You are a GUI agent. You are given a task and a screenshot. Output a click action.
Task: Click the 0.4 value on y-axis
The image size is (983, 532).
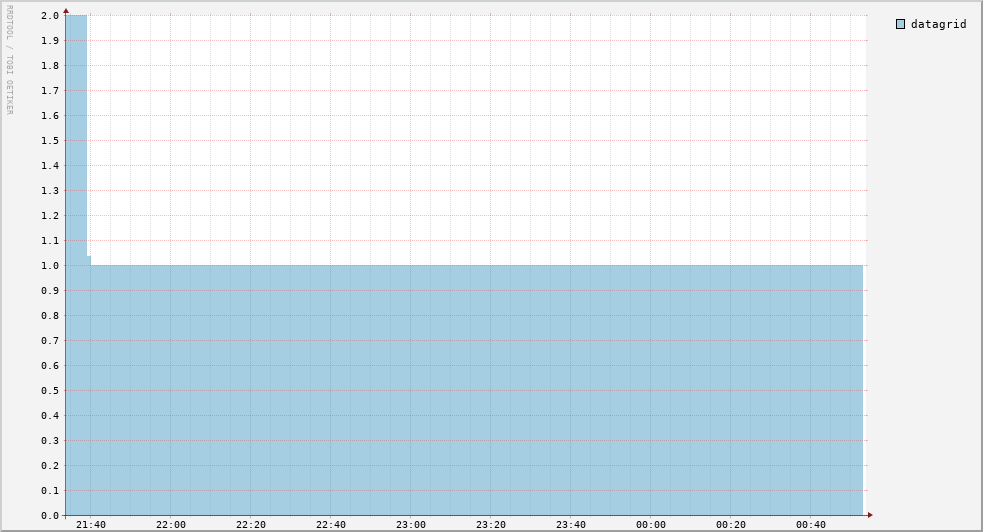pyautogui.click(x=50, y=415)
